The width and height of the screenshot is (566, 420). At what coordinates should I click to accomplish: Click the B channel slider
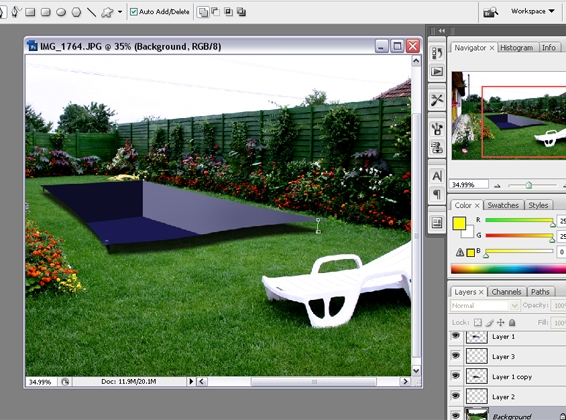point(519,251)
